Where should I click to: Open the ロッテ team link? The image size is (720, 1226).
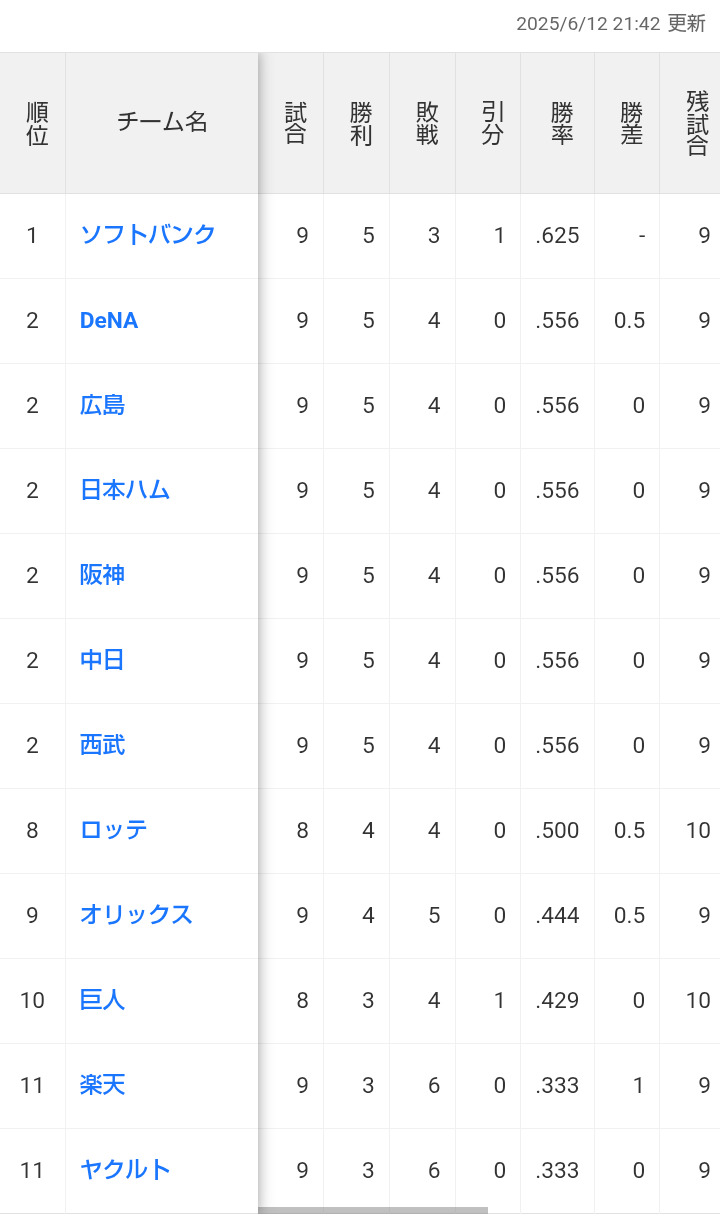(x=114, y=830)
